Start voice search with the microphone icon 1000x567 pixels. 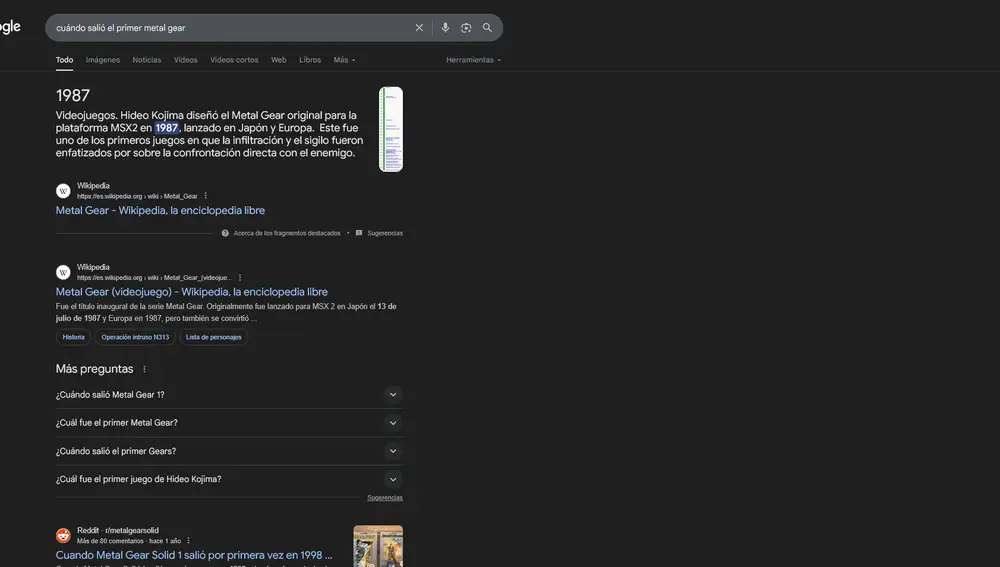pos(445,27)
